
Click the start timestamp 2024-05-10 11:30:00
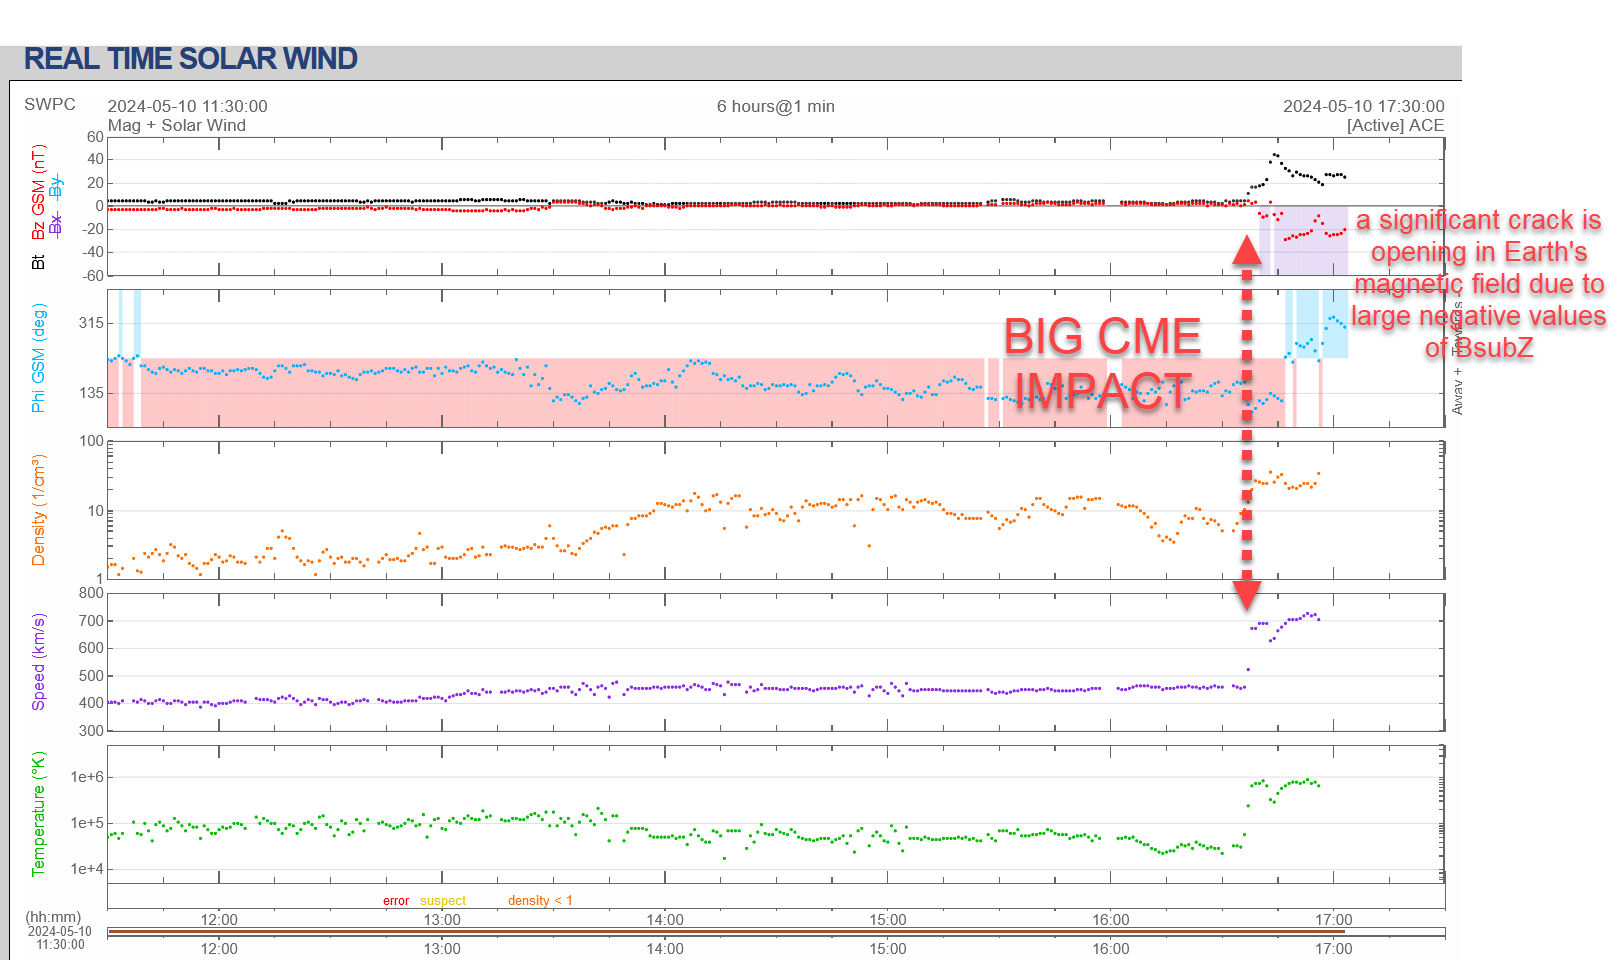187,106
